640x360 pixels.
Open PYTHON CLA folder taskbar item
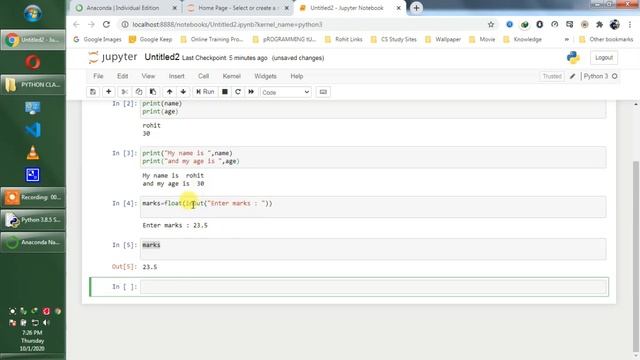(x=33, y=85)
